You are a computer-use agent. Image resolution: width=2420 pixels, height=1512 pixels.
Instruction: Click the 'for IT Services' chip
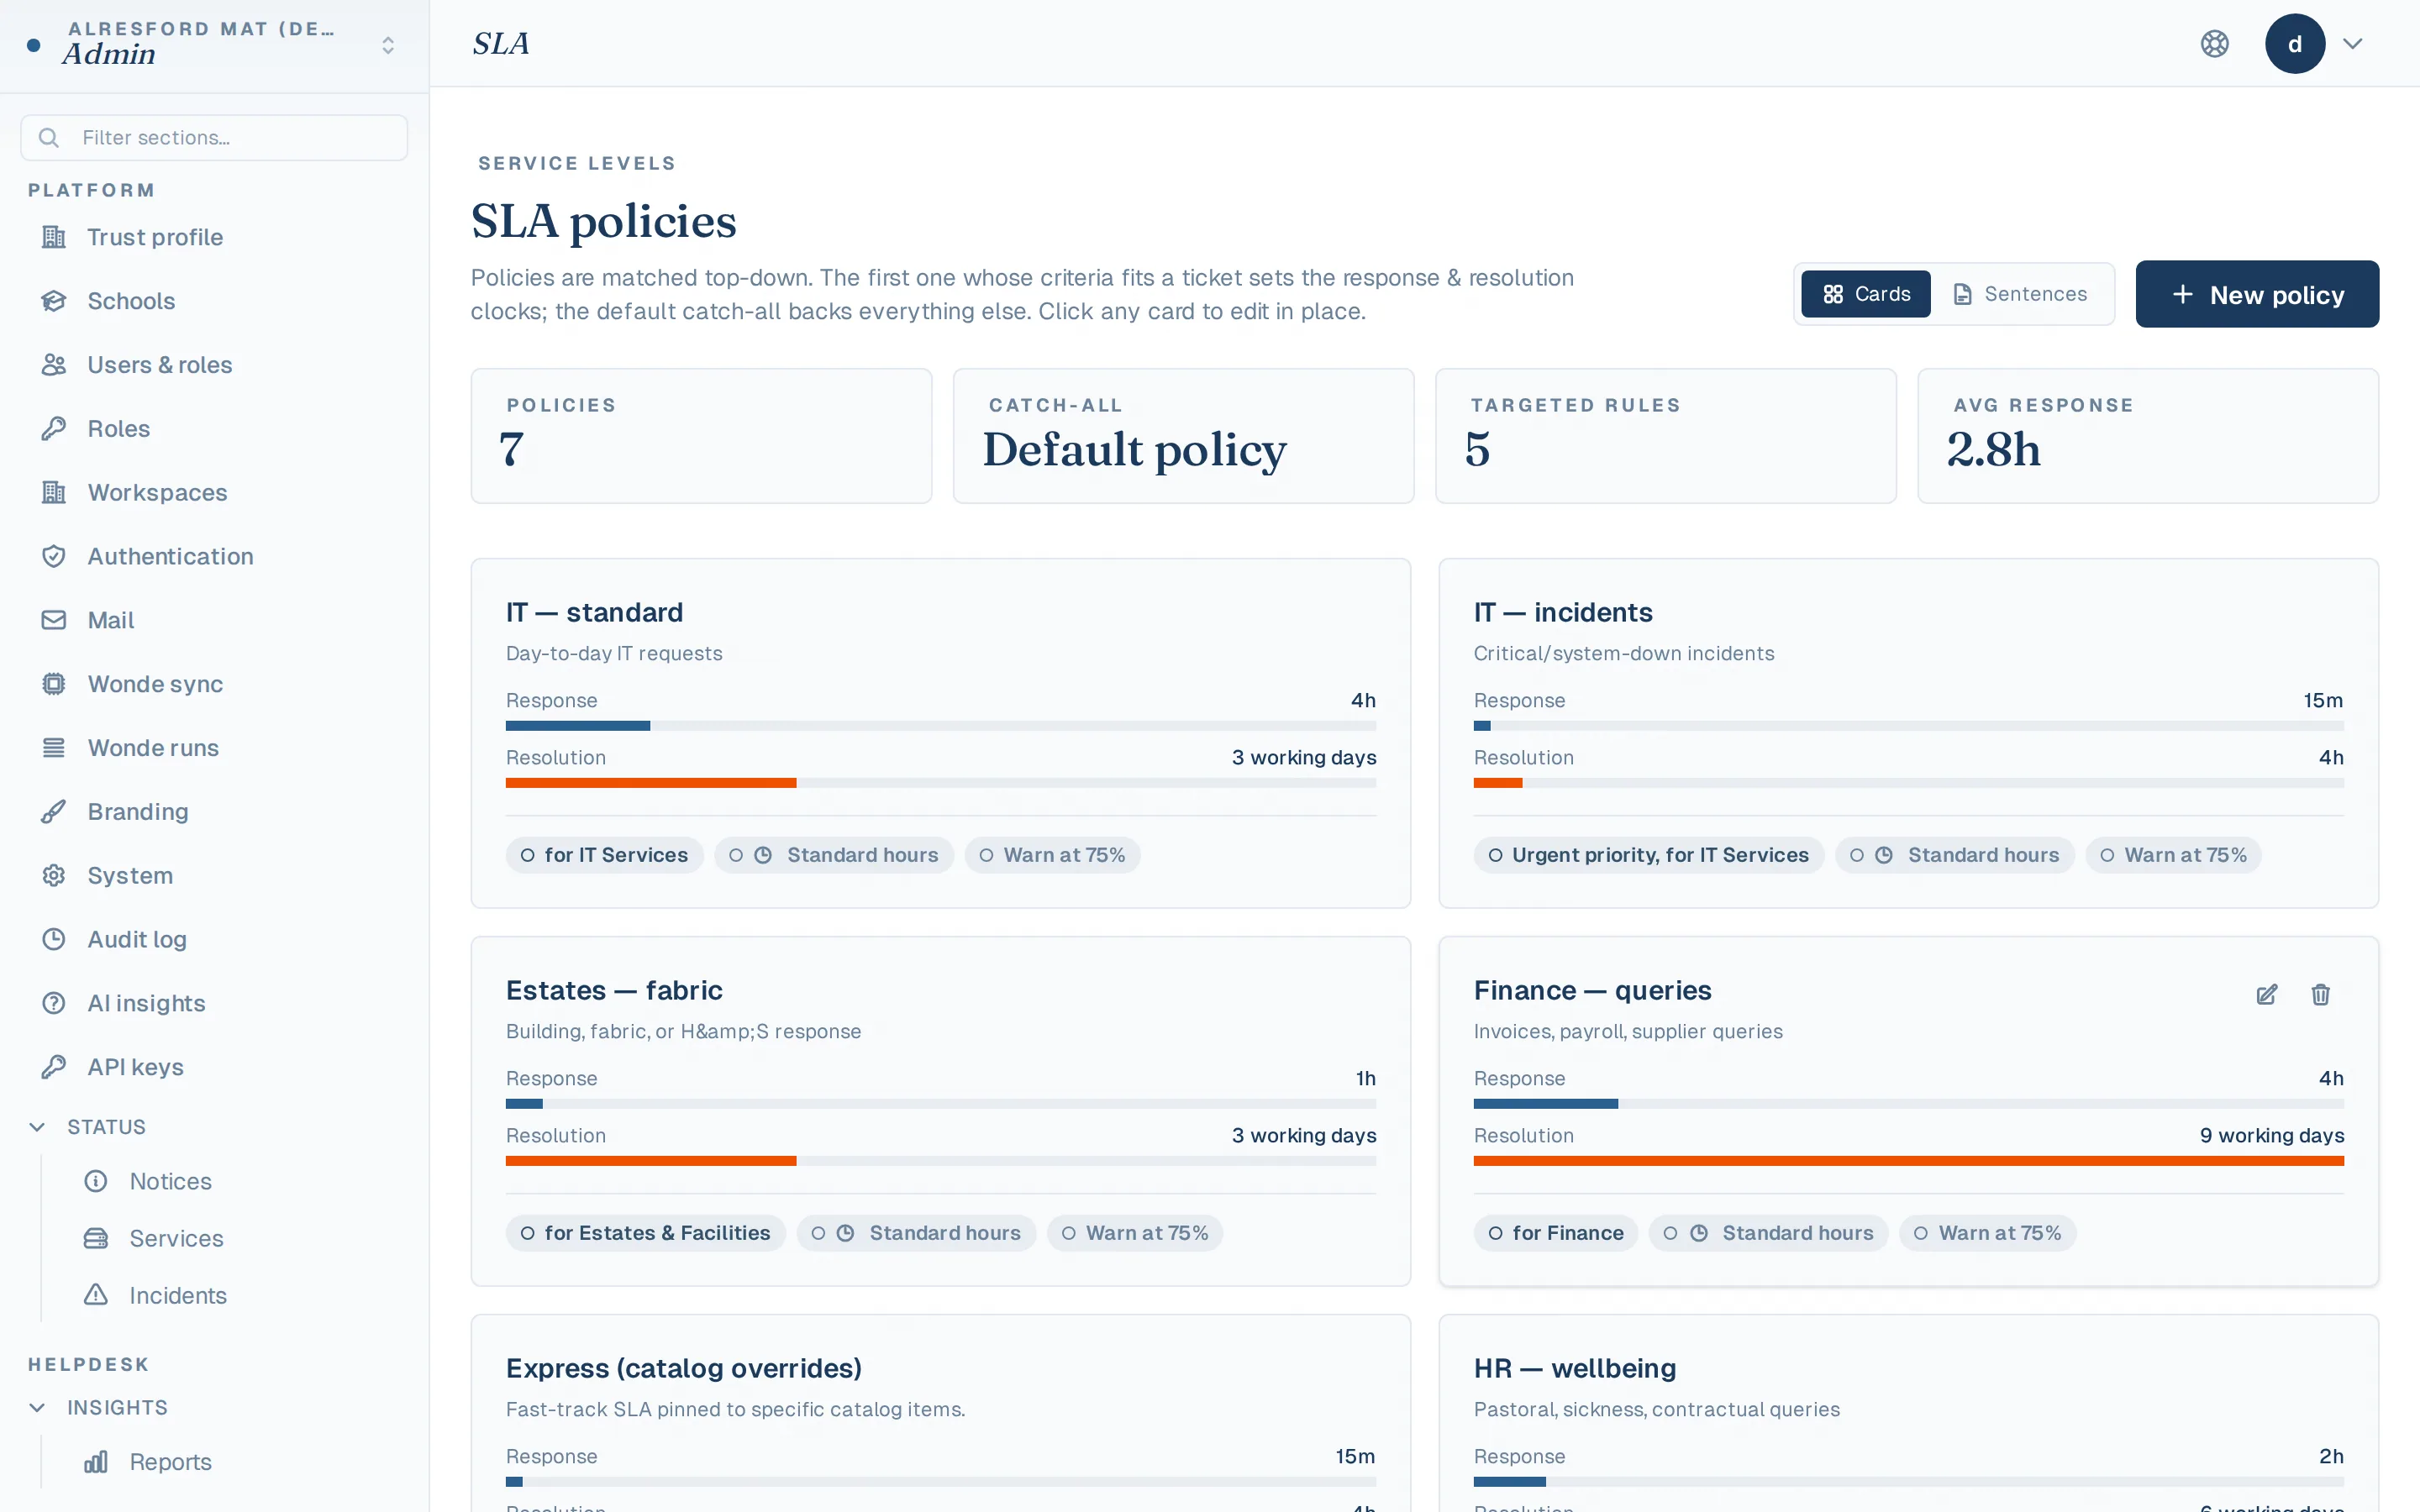coord(604,855)
